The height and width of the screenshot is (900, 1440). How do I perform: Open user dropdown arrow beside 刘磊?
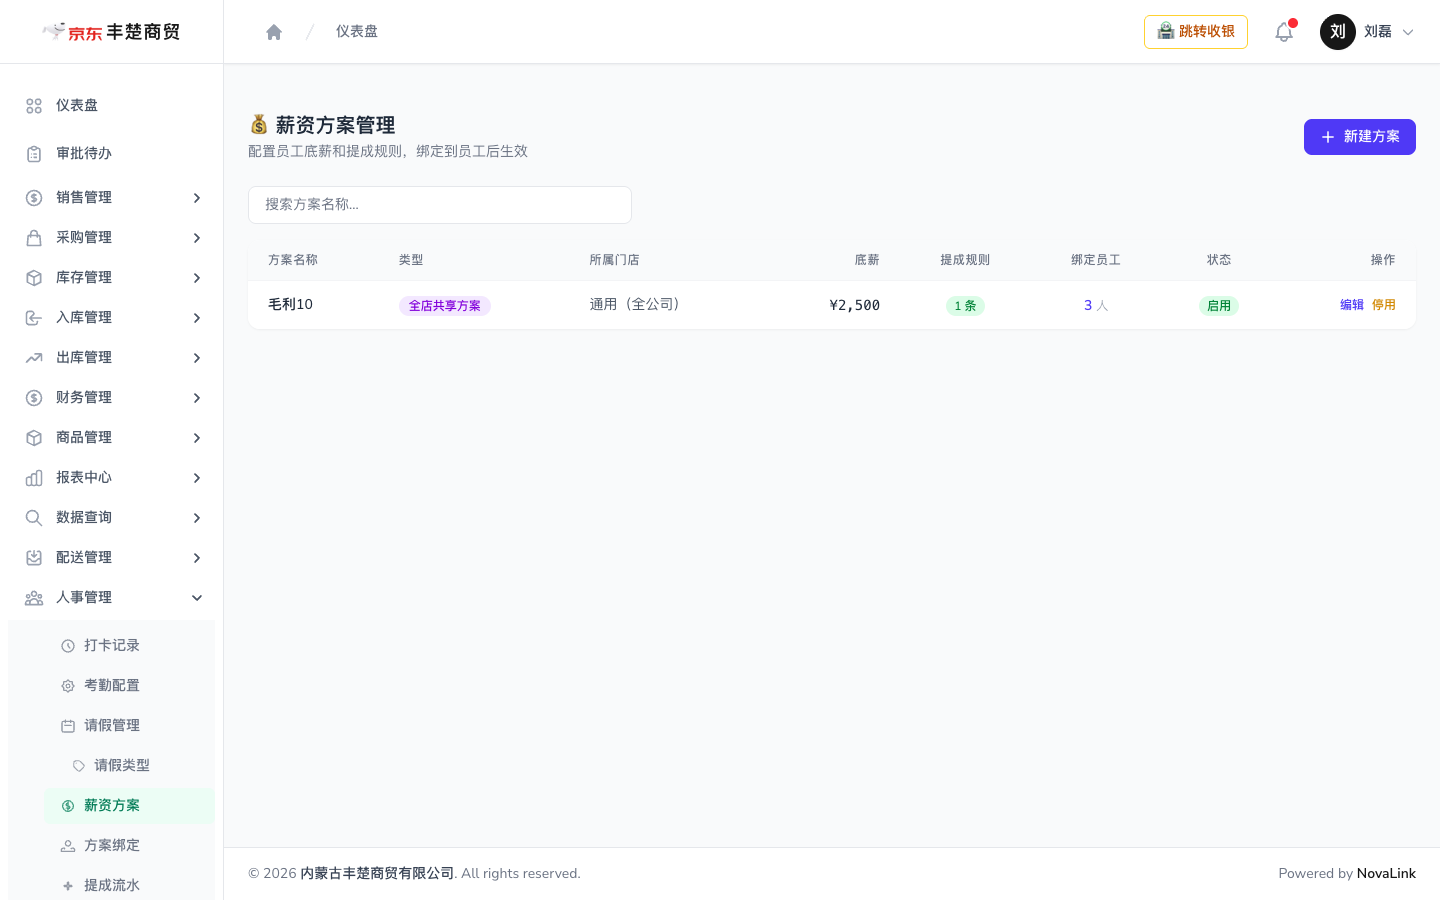1408,32
